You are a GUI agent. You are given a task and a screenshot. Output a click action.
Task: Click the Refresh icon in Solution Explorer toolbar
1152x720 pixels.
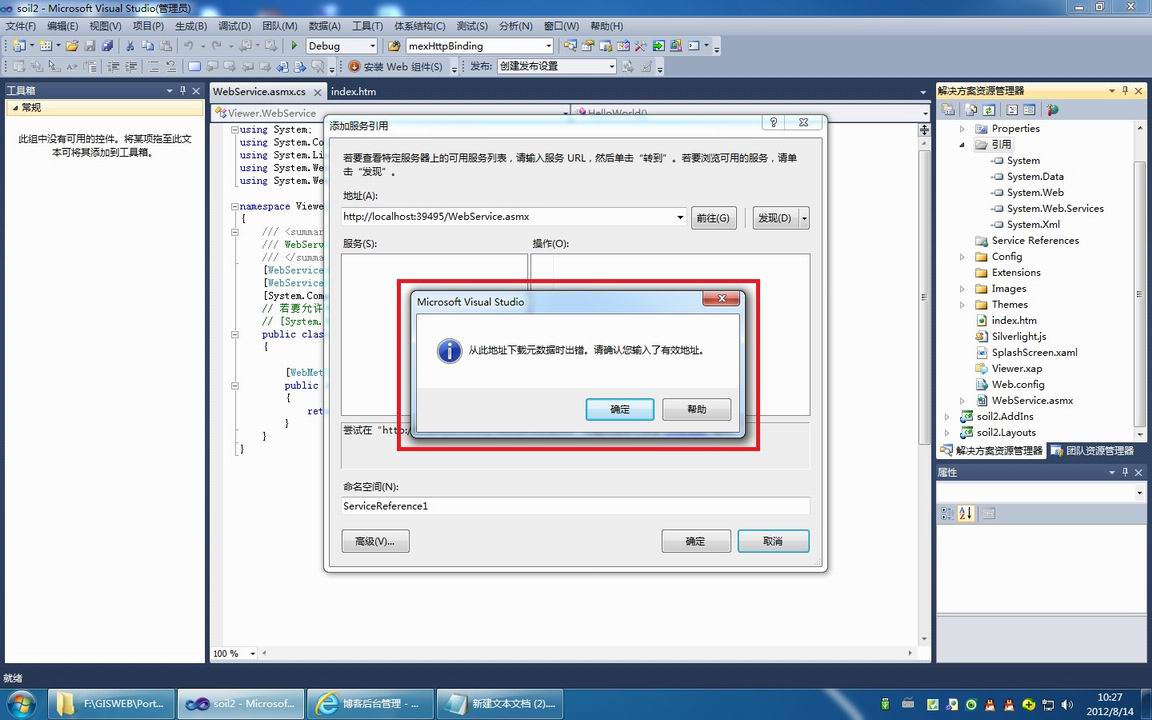click(989, 109)
